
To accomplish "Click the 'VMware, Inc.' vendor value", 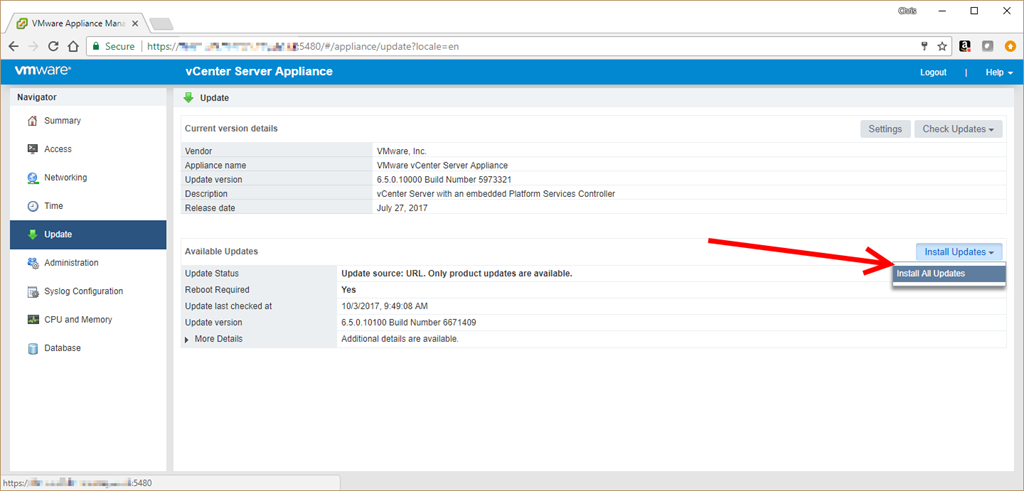I will click(402, 151).
